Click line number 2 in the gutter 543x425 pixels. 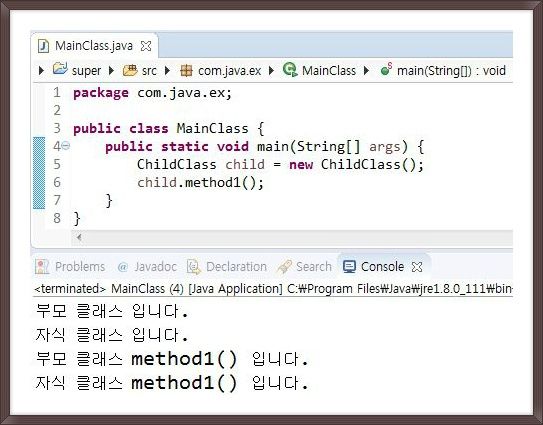tap(57, 110)
